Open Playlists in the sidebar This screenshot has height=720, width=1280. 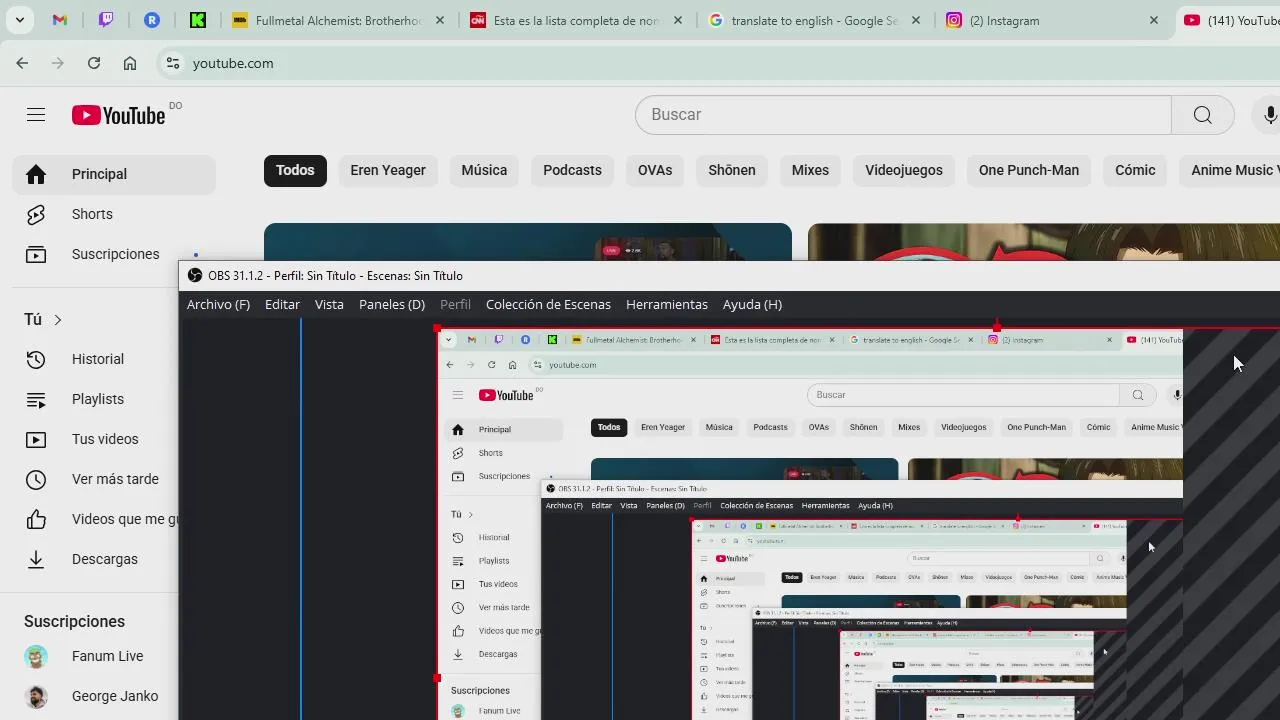96,399
